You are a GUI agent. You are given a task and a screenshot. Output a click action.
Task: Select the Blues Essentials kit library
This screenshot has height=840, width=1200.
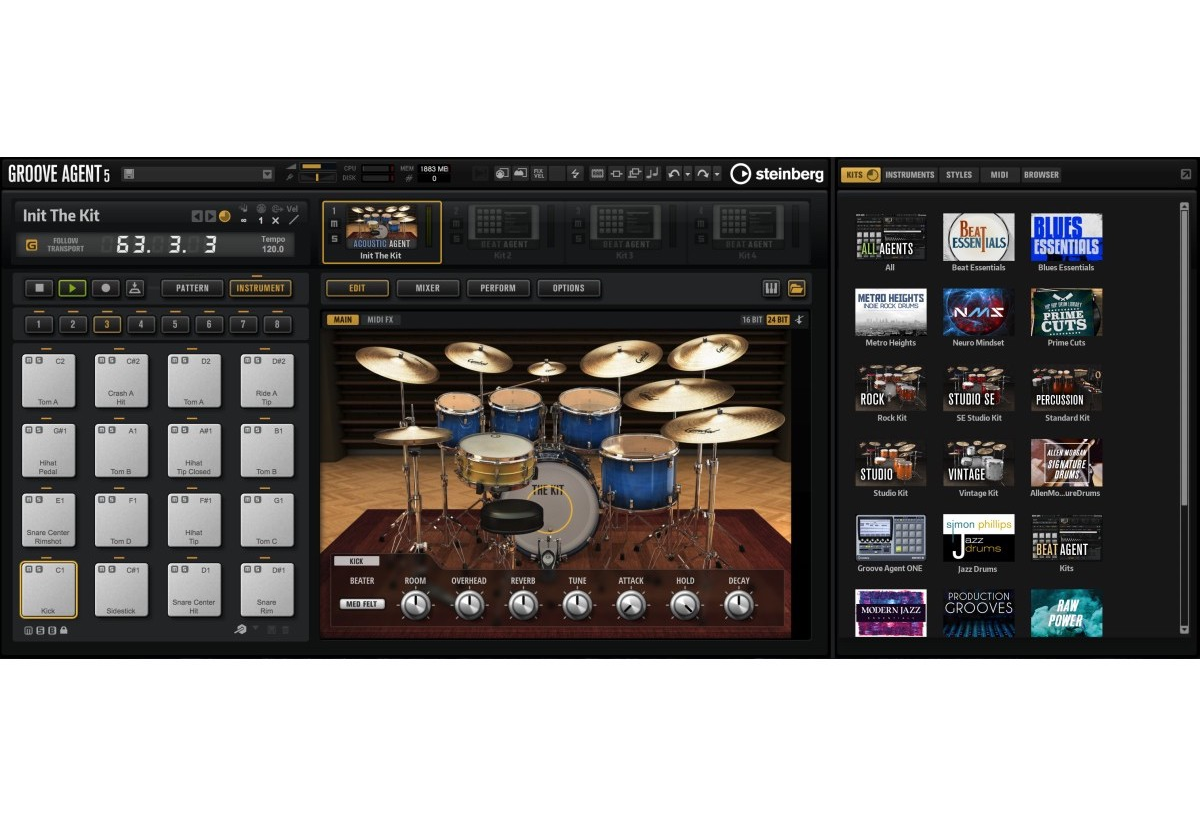[1066, 242]
